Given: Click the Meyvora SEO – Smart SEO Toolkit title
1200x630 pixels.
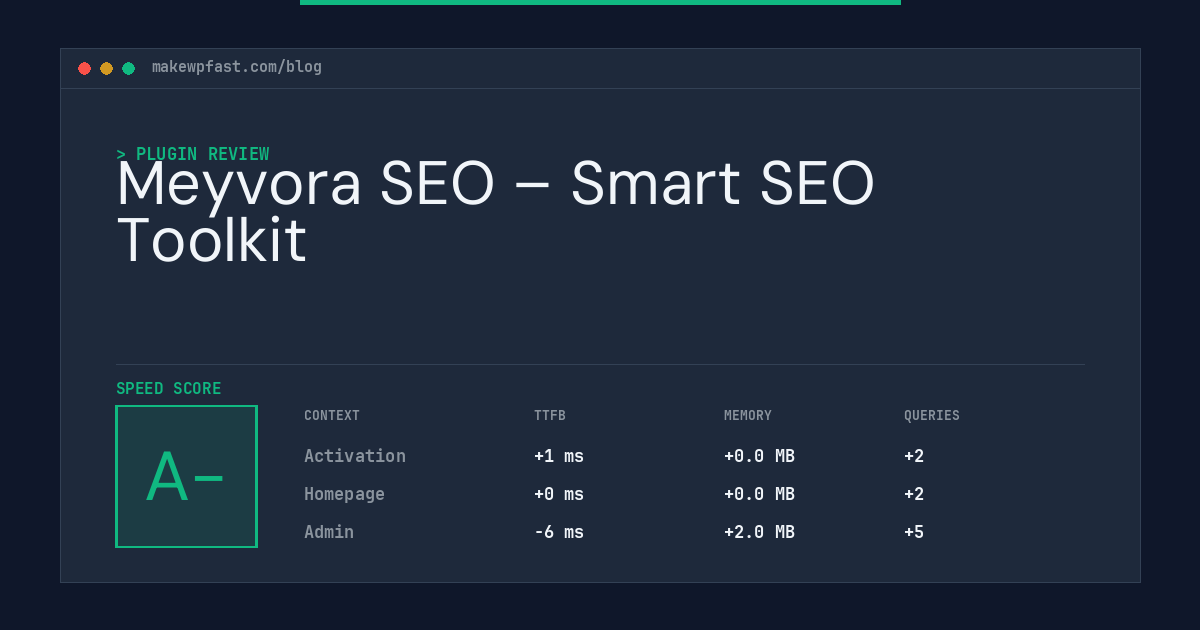Looking at the screenshot, I should tap(496, 212).
